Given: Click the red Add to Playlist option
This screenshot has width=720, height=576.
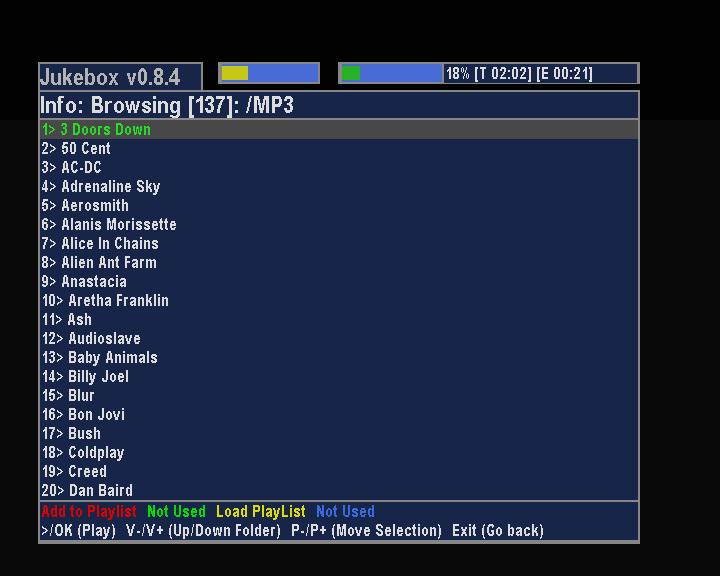Looking at the screenshot, I should point(89,511).
